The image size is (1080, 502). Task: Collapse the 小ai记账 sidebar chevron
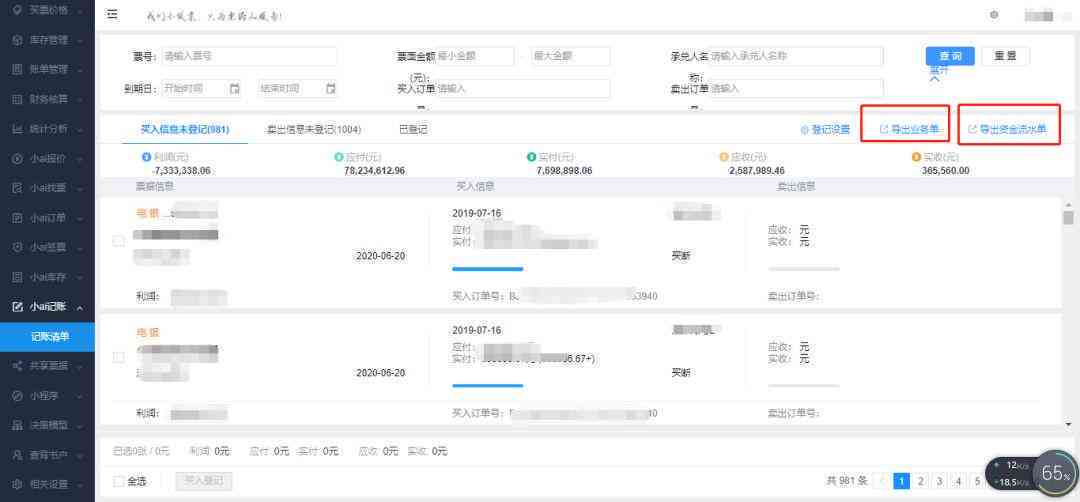[x=81, y=308]
